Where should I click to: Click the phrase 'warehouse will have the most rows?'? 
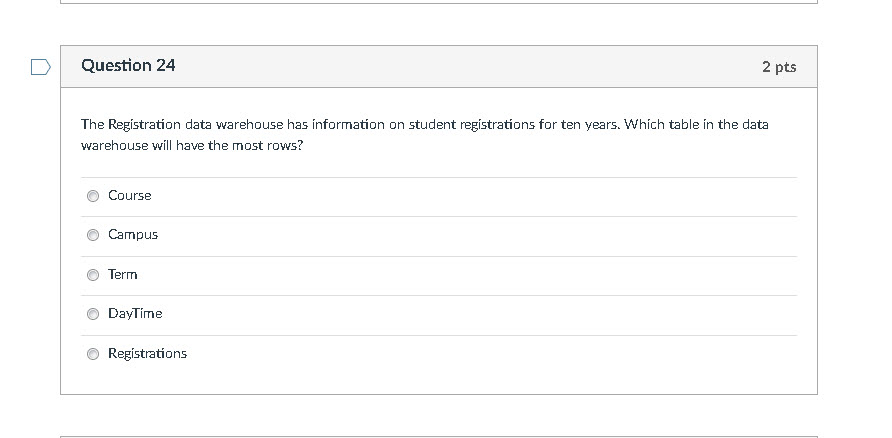click(192, 146)
